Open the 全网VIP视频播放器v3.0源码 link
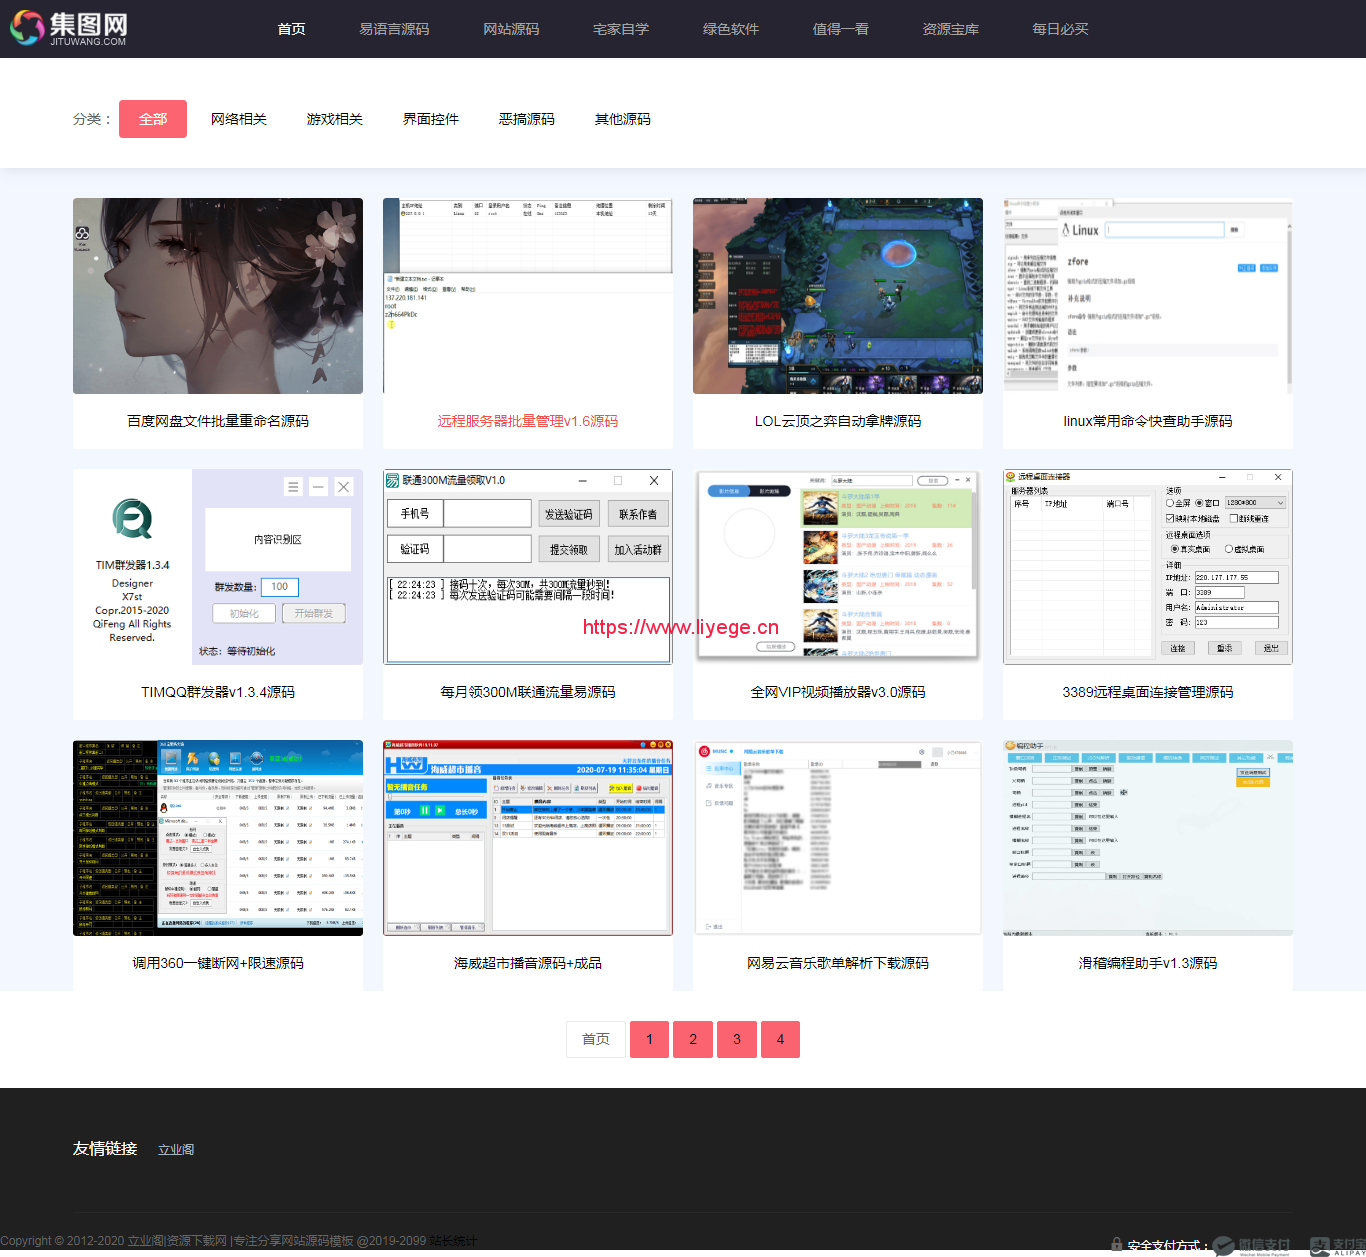The width and height of the screenshot is (1366, 1257). 838,692
